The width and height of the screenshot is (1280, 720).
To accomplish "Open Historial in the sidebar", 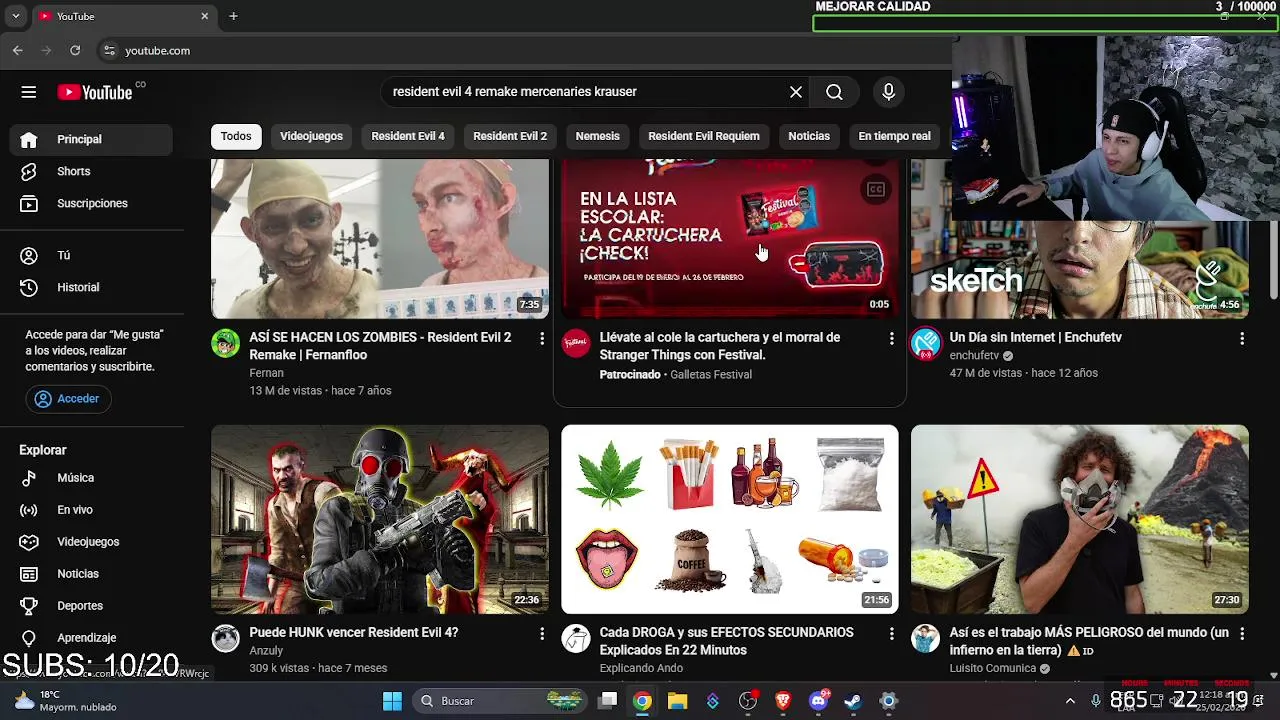I will click(x=92, y=287).
